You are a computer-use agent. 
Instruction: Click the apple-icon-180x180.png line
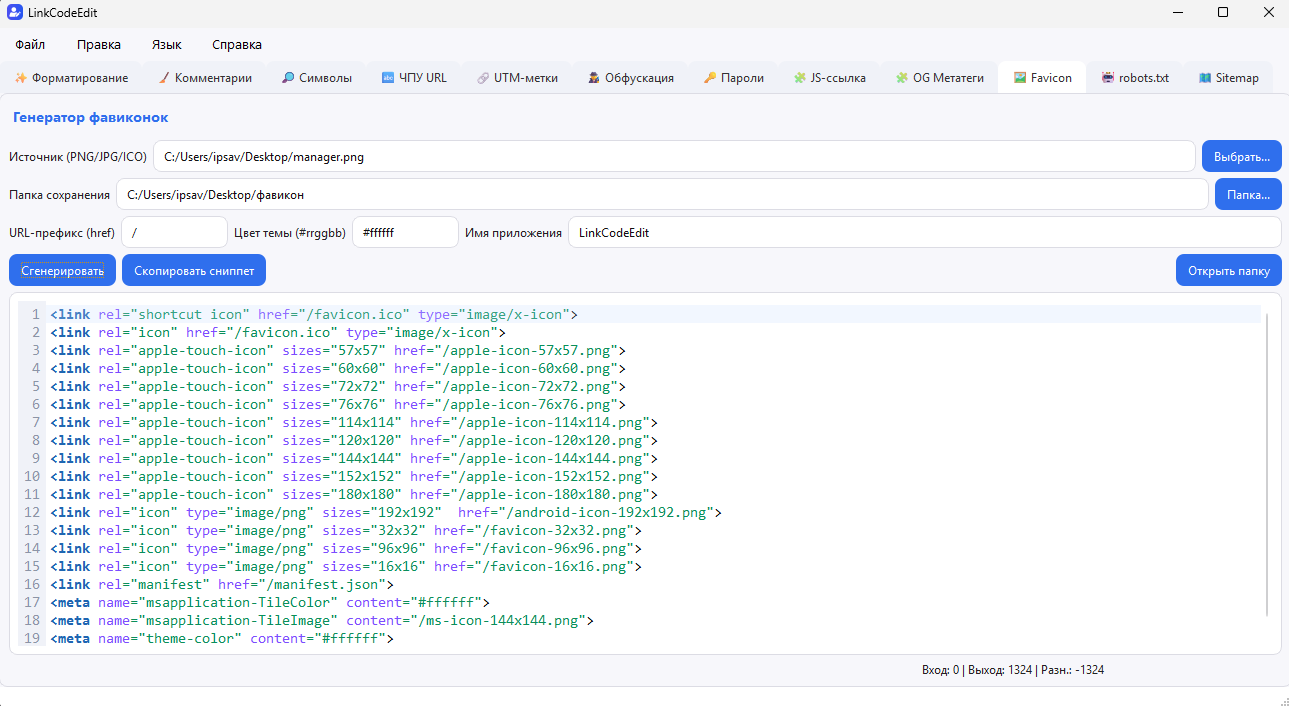pyautogui.click(x=354, y=494)
